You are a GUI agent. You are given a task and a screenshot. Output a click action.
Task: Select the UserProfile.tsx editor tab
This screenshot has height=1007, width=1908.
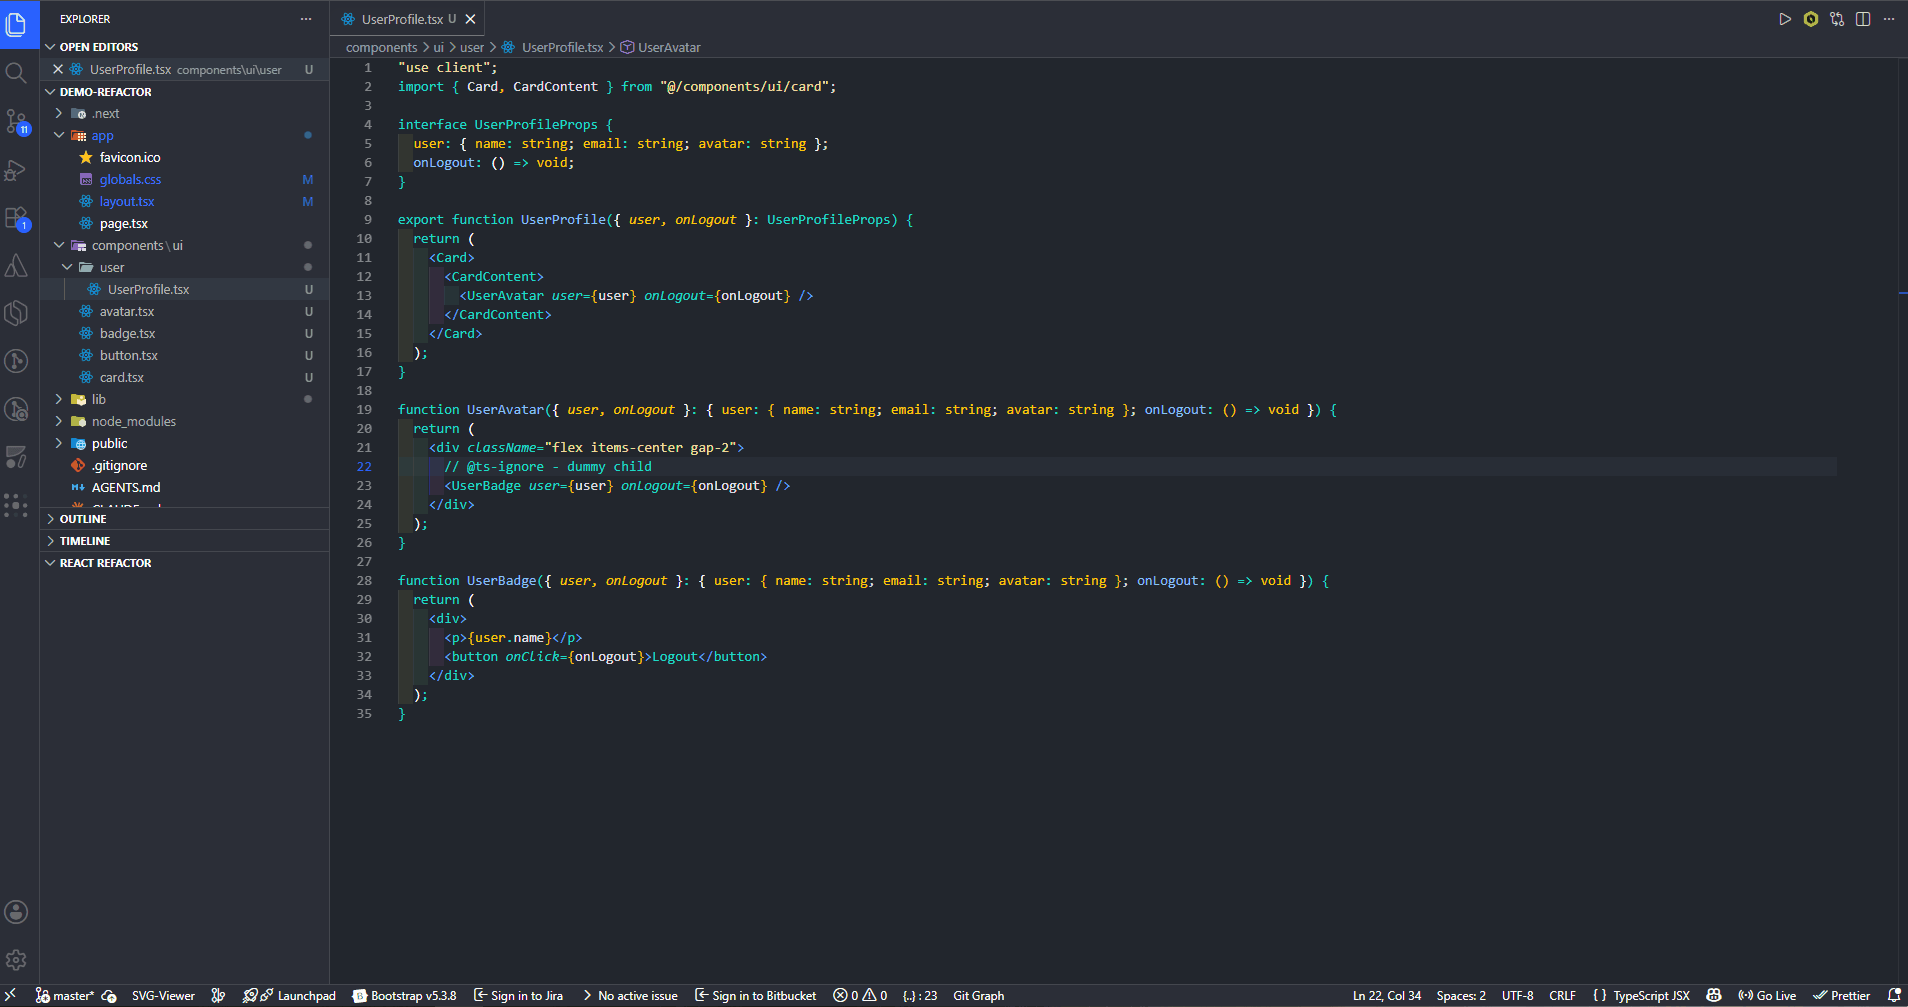[x=407, y=19]
